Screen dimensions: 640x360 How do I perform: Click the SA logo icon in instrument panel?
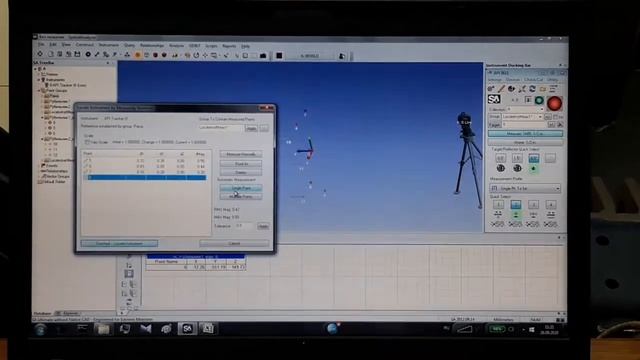[494, 99]
